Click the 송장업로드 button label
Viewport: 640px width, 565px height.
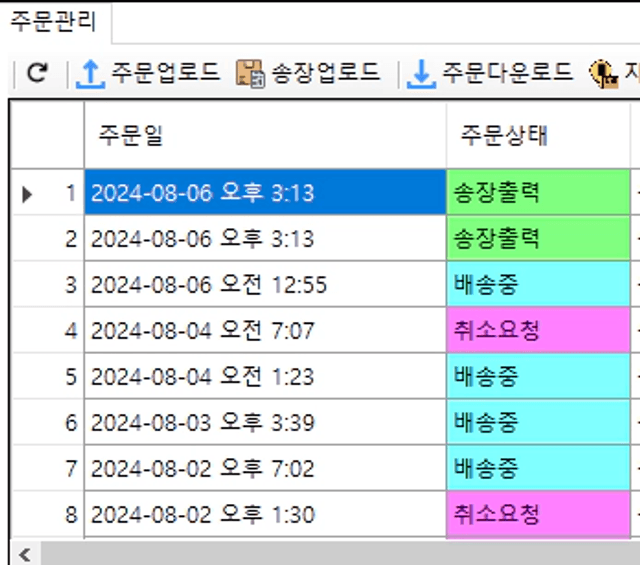point(326,73)
